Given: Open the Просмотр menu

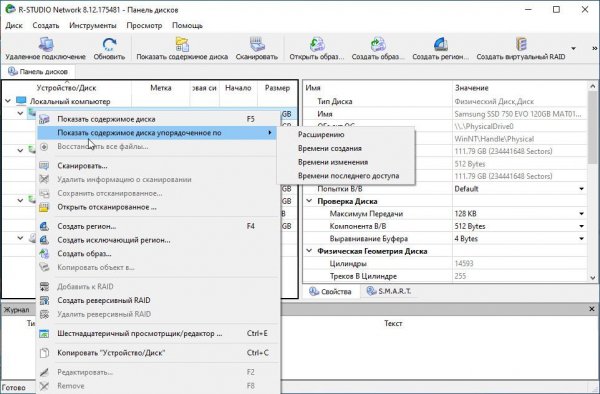Looking at the screenshot, I should coord(144,26).
